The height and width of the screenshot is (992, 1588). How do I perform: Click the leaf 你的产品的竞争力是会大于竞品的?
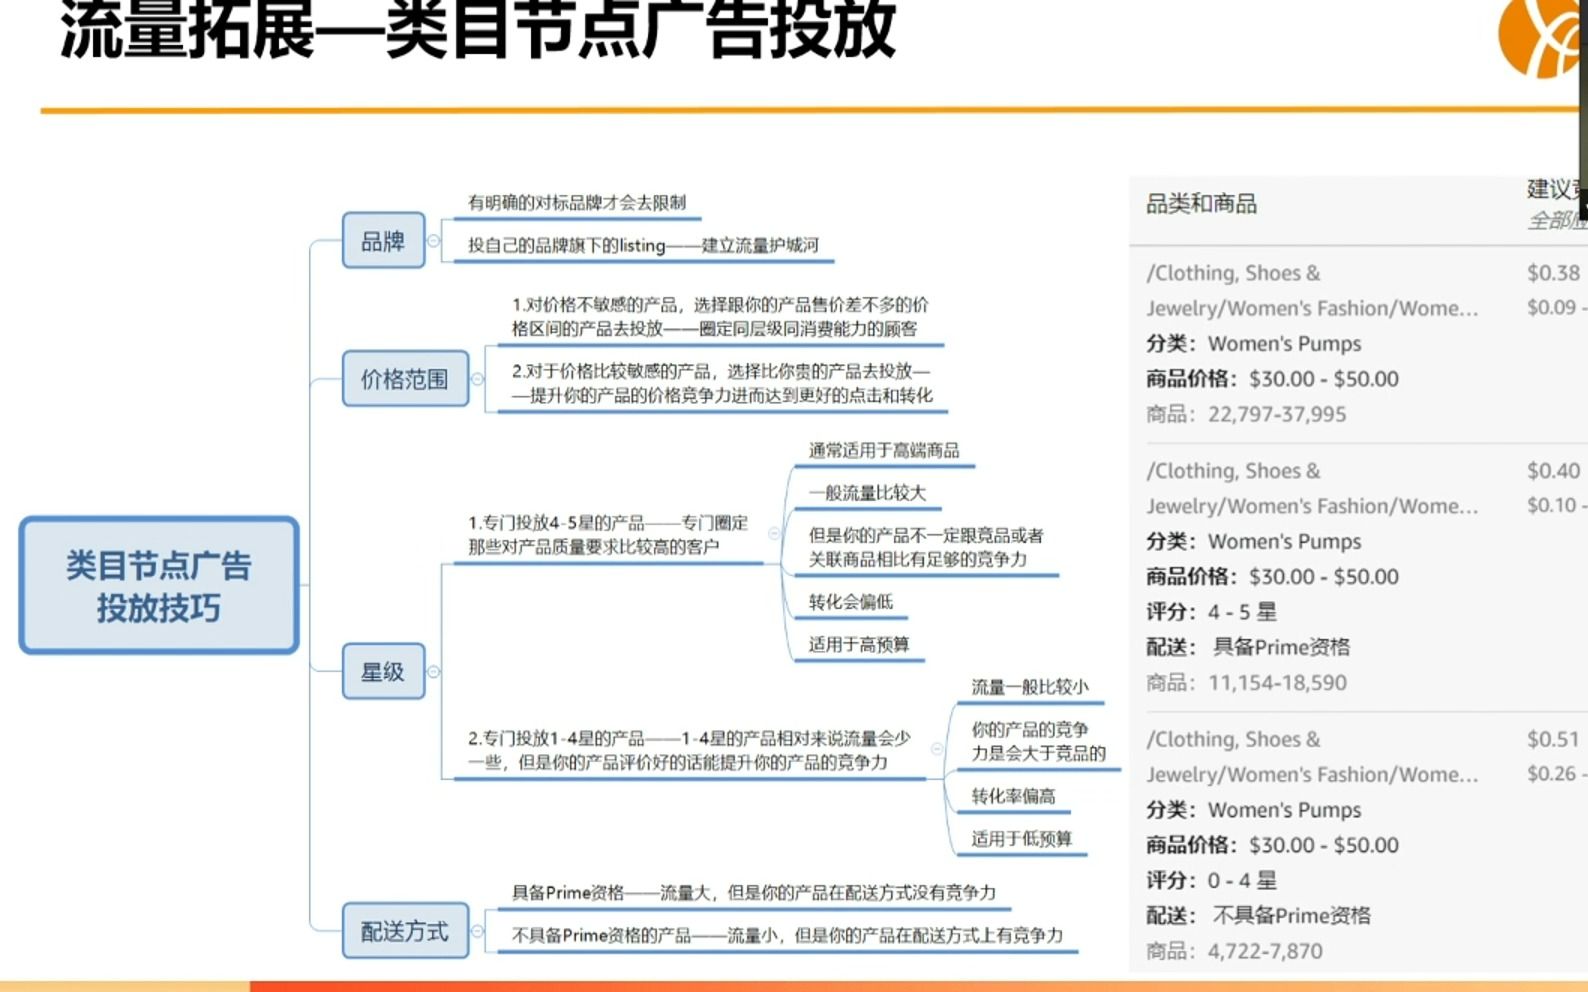pos(1038,741)
